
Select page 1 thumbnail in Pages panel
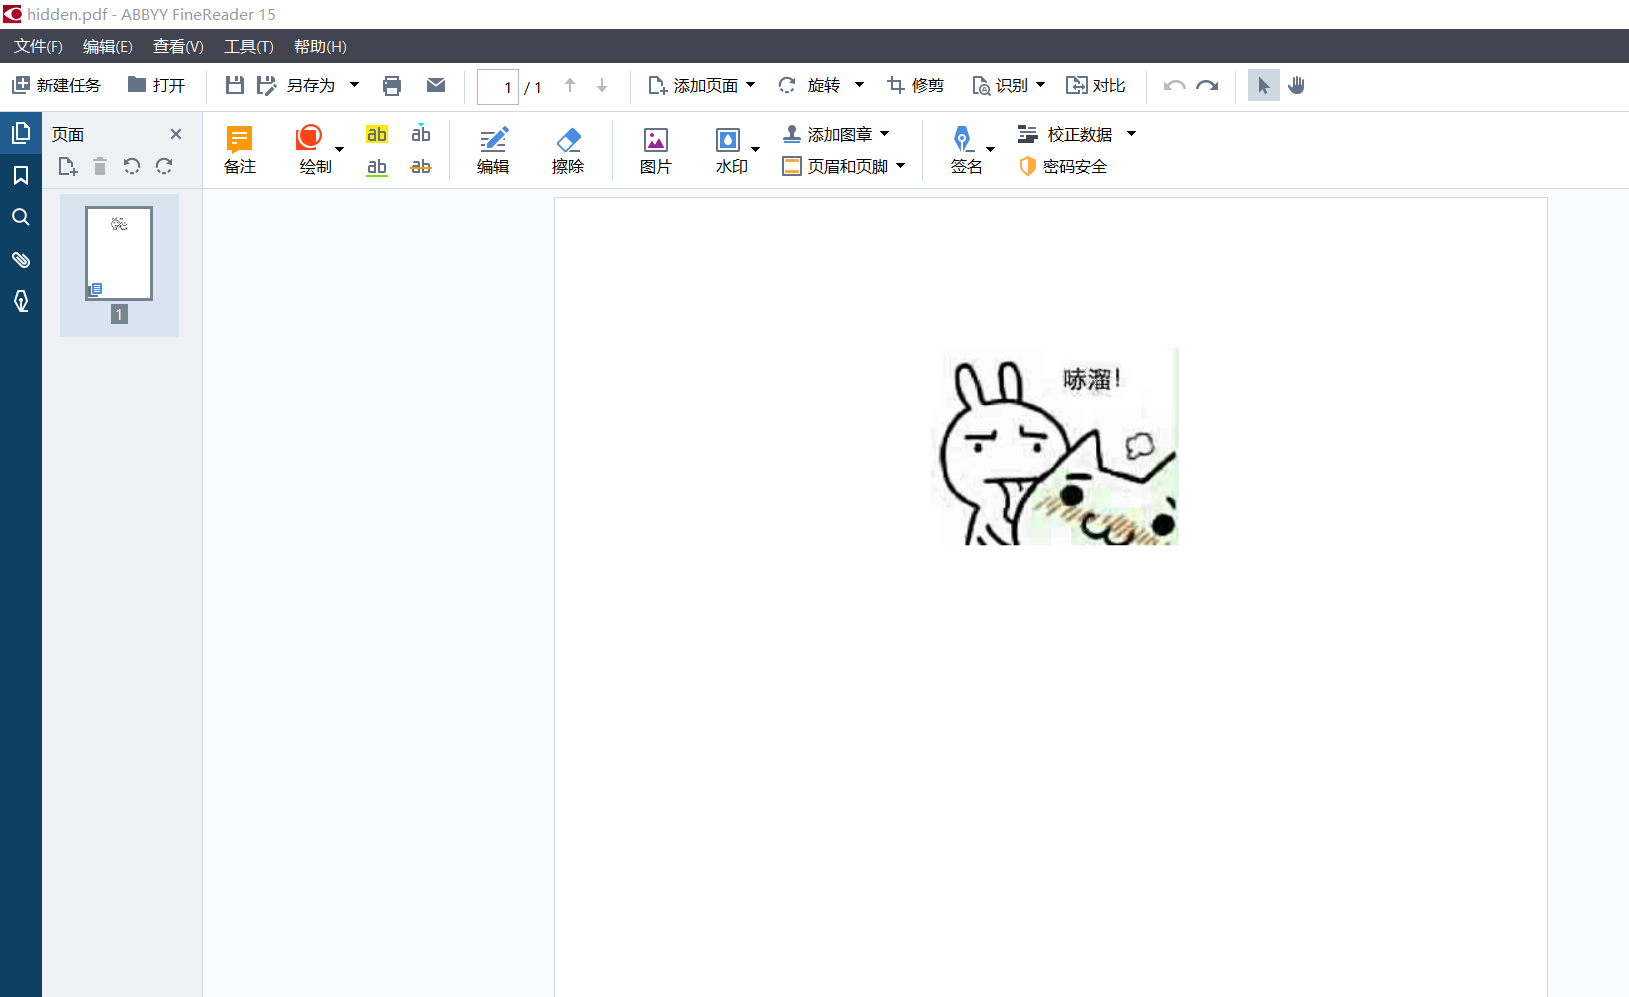pos(119,254)
